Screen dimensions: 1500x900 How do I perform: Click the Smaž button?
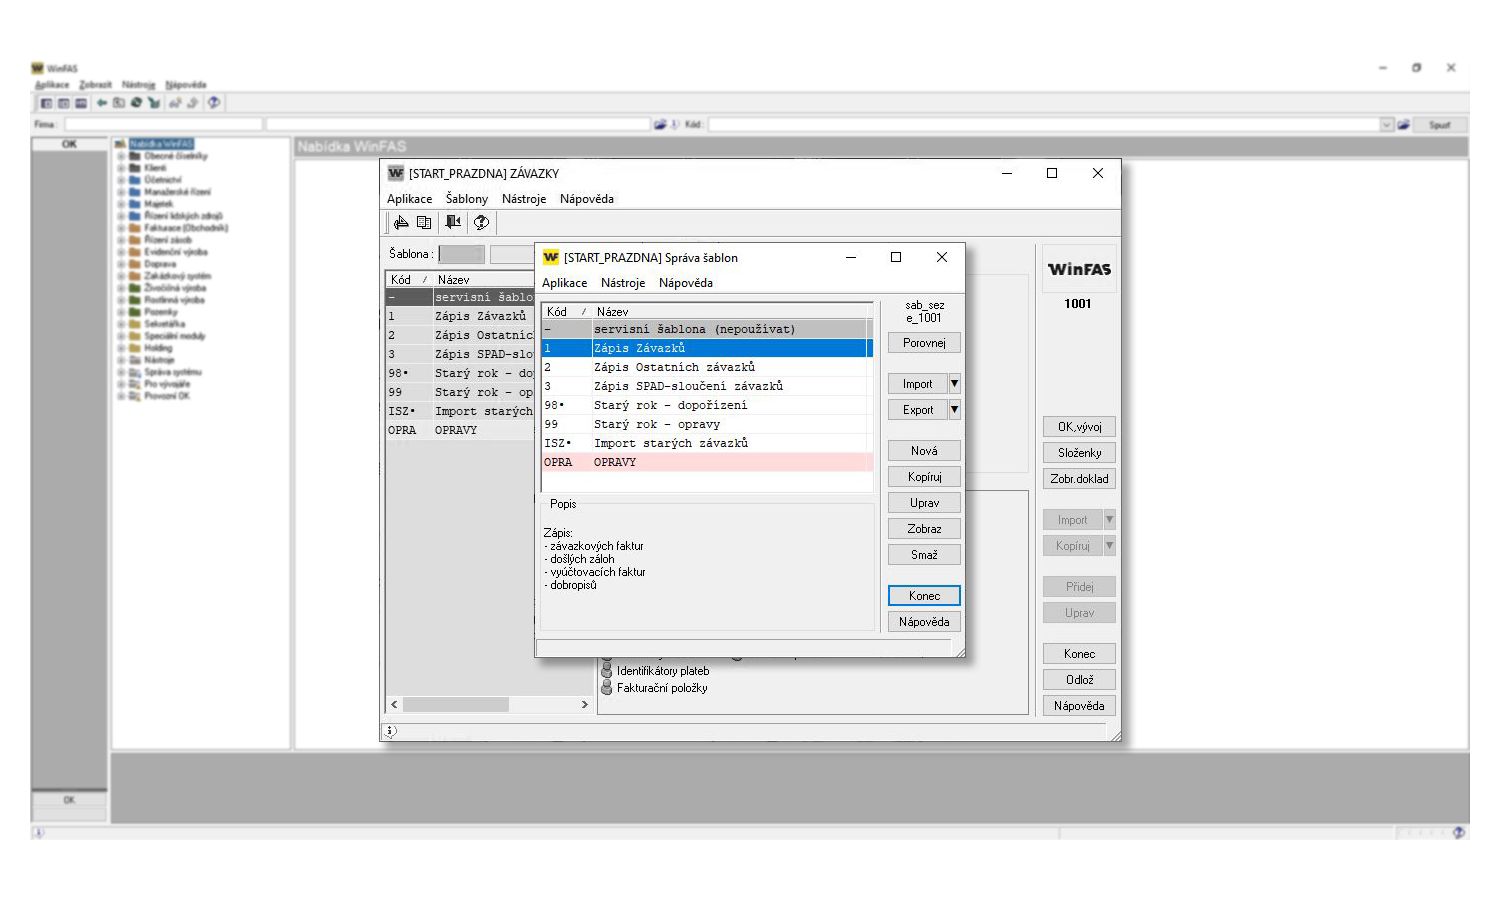(924, 555)
